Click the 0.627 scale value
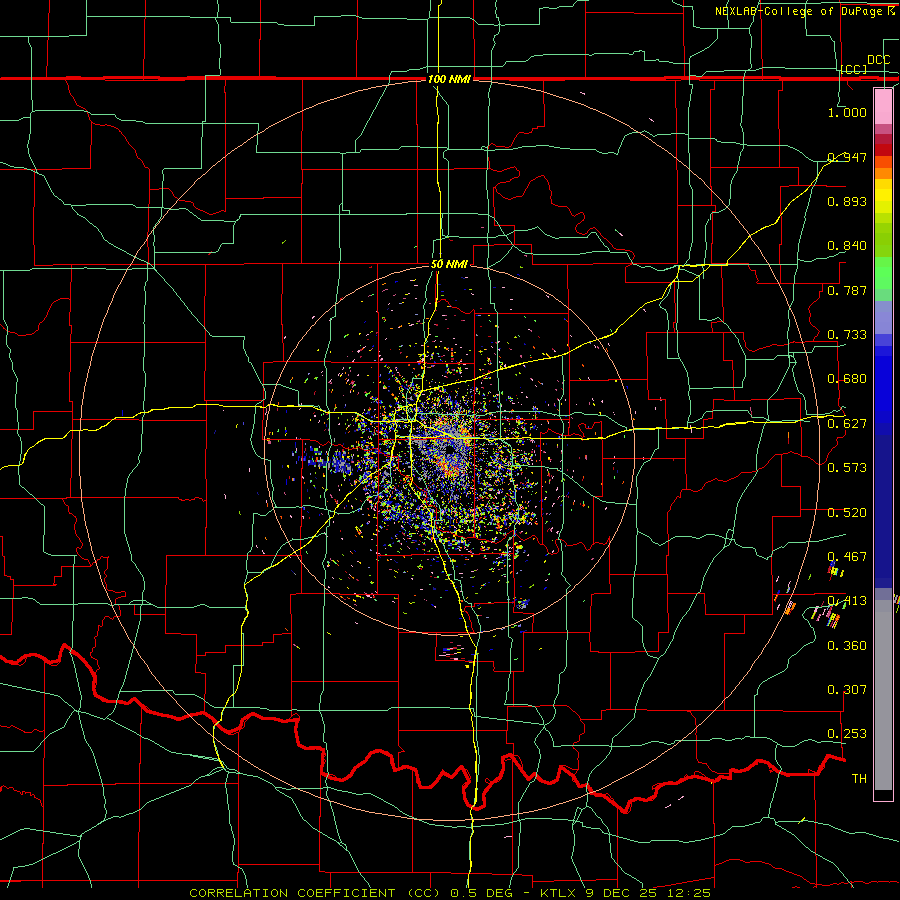The image size is (900, 900). tap(847, 424)
